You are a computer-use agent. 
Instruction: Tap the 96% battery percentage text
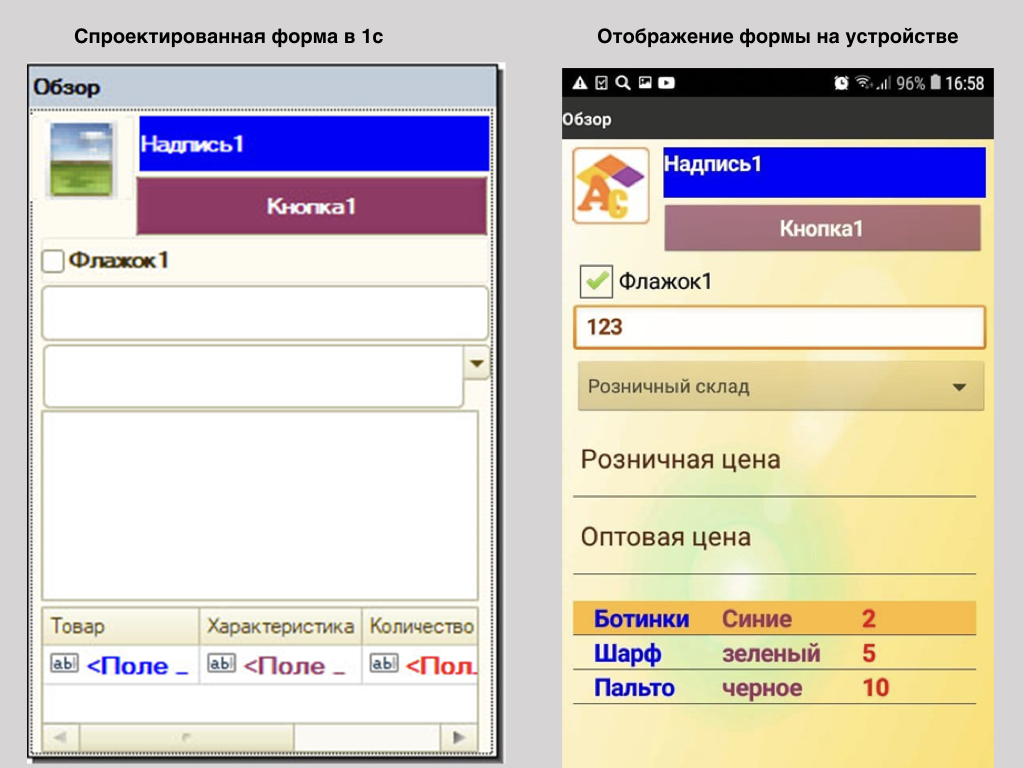coord(910,84)
